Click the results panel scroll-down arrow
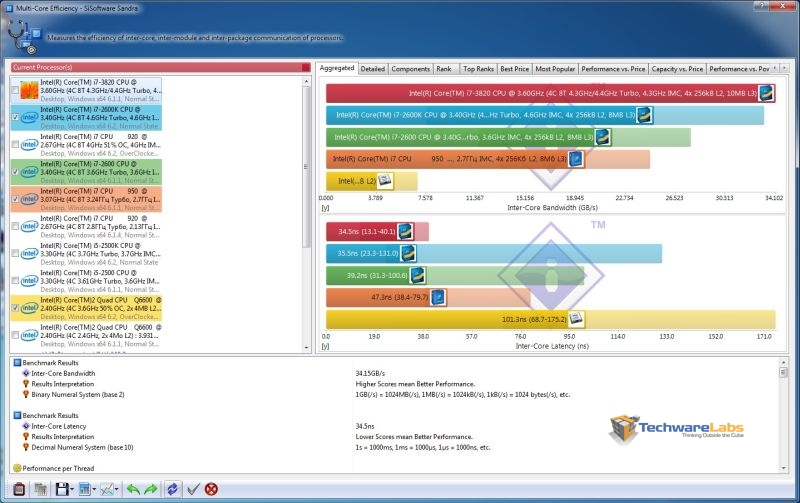The height and width of the screenshot is (503, 800). click(784, 468)
